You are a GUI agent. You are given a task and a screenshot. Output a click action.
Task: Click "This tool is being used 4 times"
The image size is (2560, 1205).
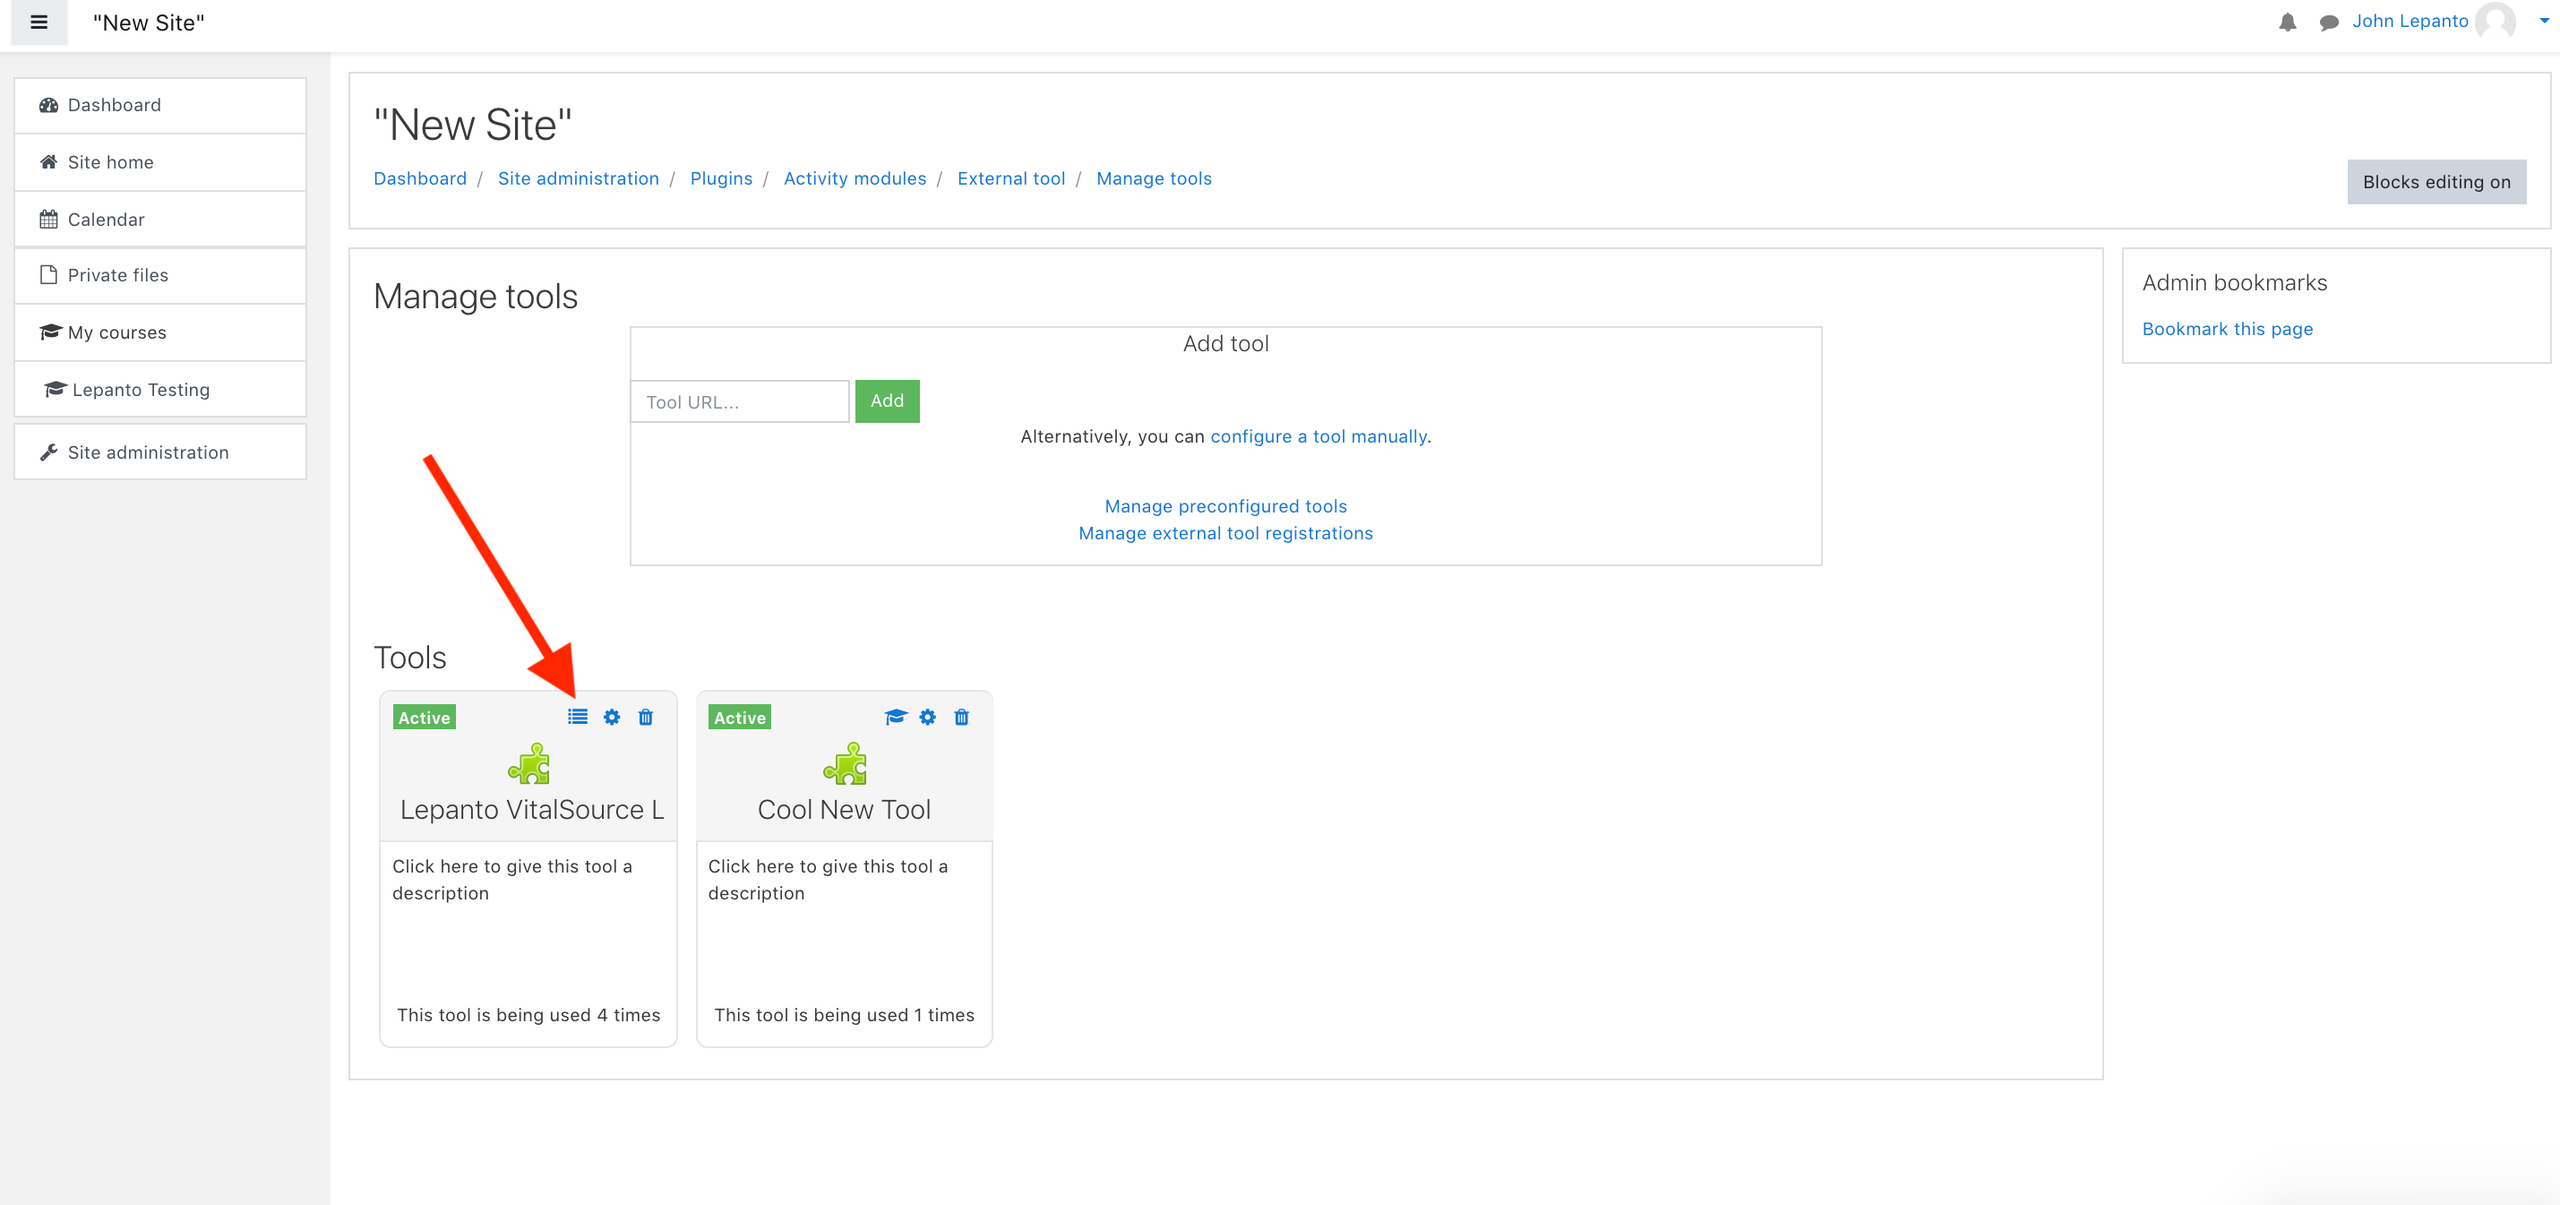point(528,1015)
